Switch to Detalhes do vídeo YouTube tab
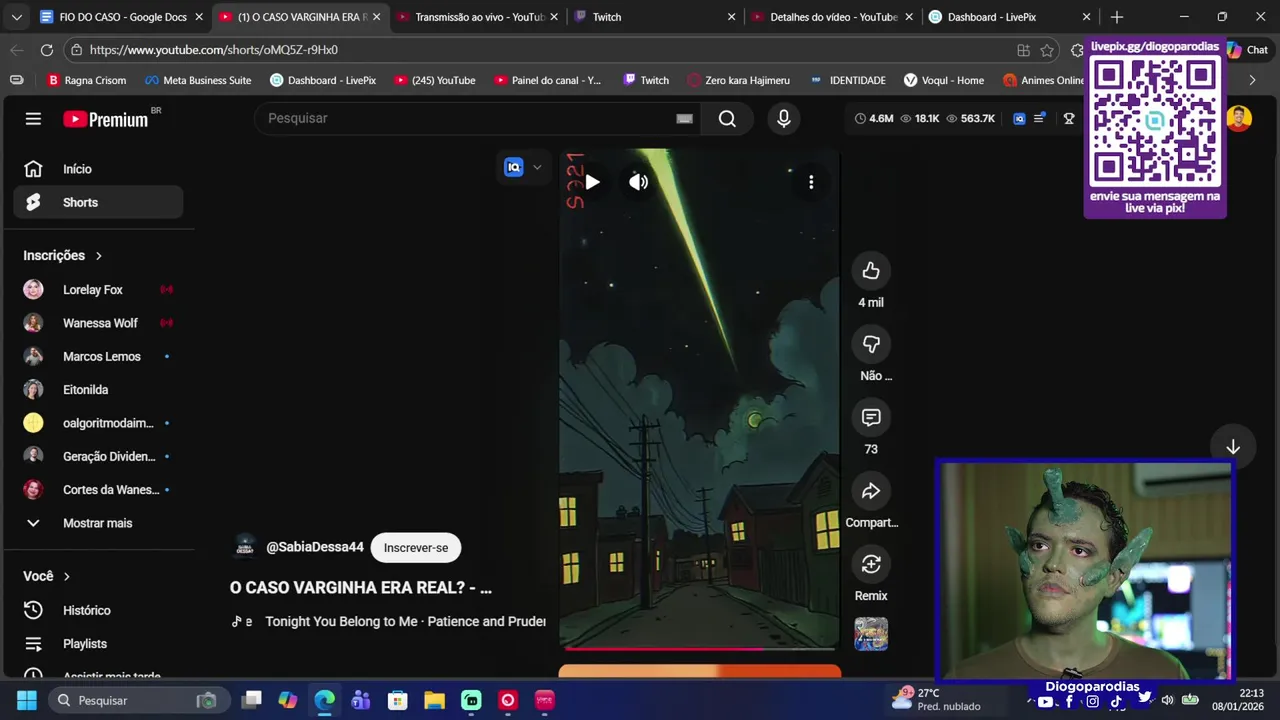The width and height of the screenshot is (1280, 720). (x=832, y=17)
